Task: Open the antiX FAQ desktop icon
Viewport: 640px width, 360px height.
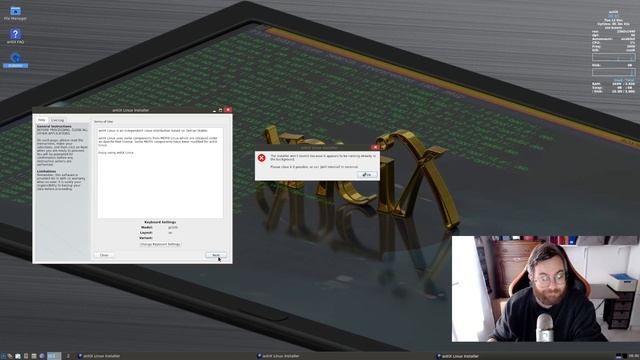Action: (15, 36)
